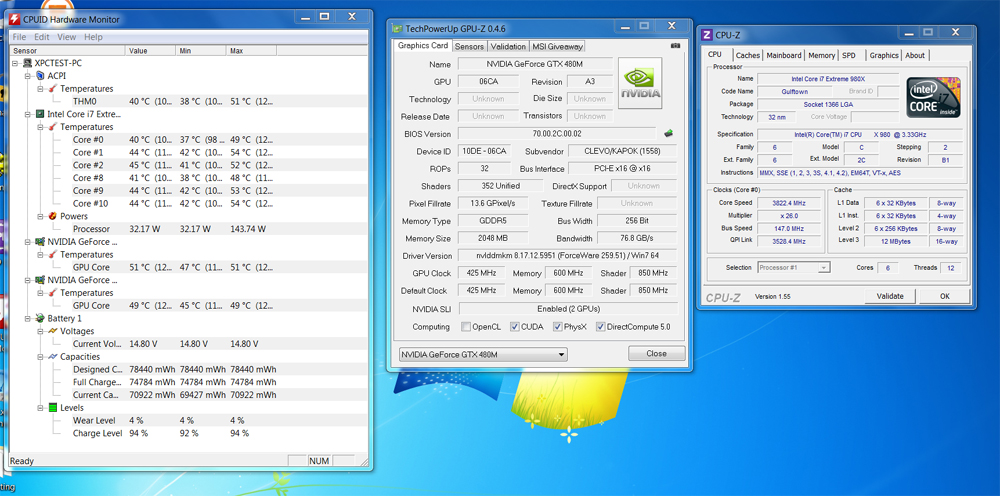
Task: Collapse the ACPI tree node
Action: (27, 76)
